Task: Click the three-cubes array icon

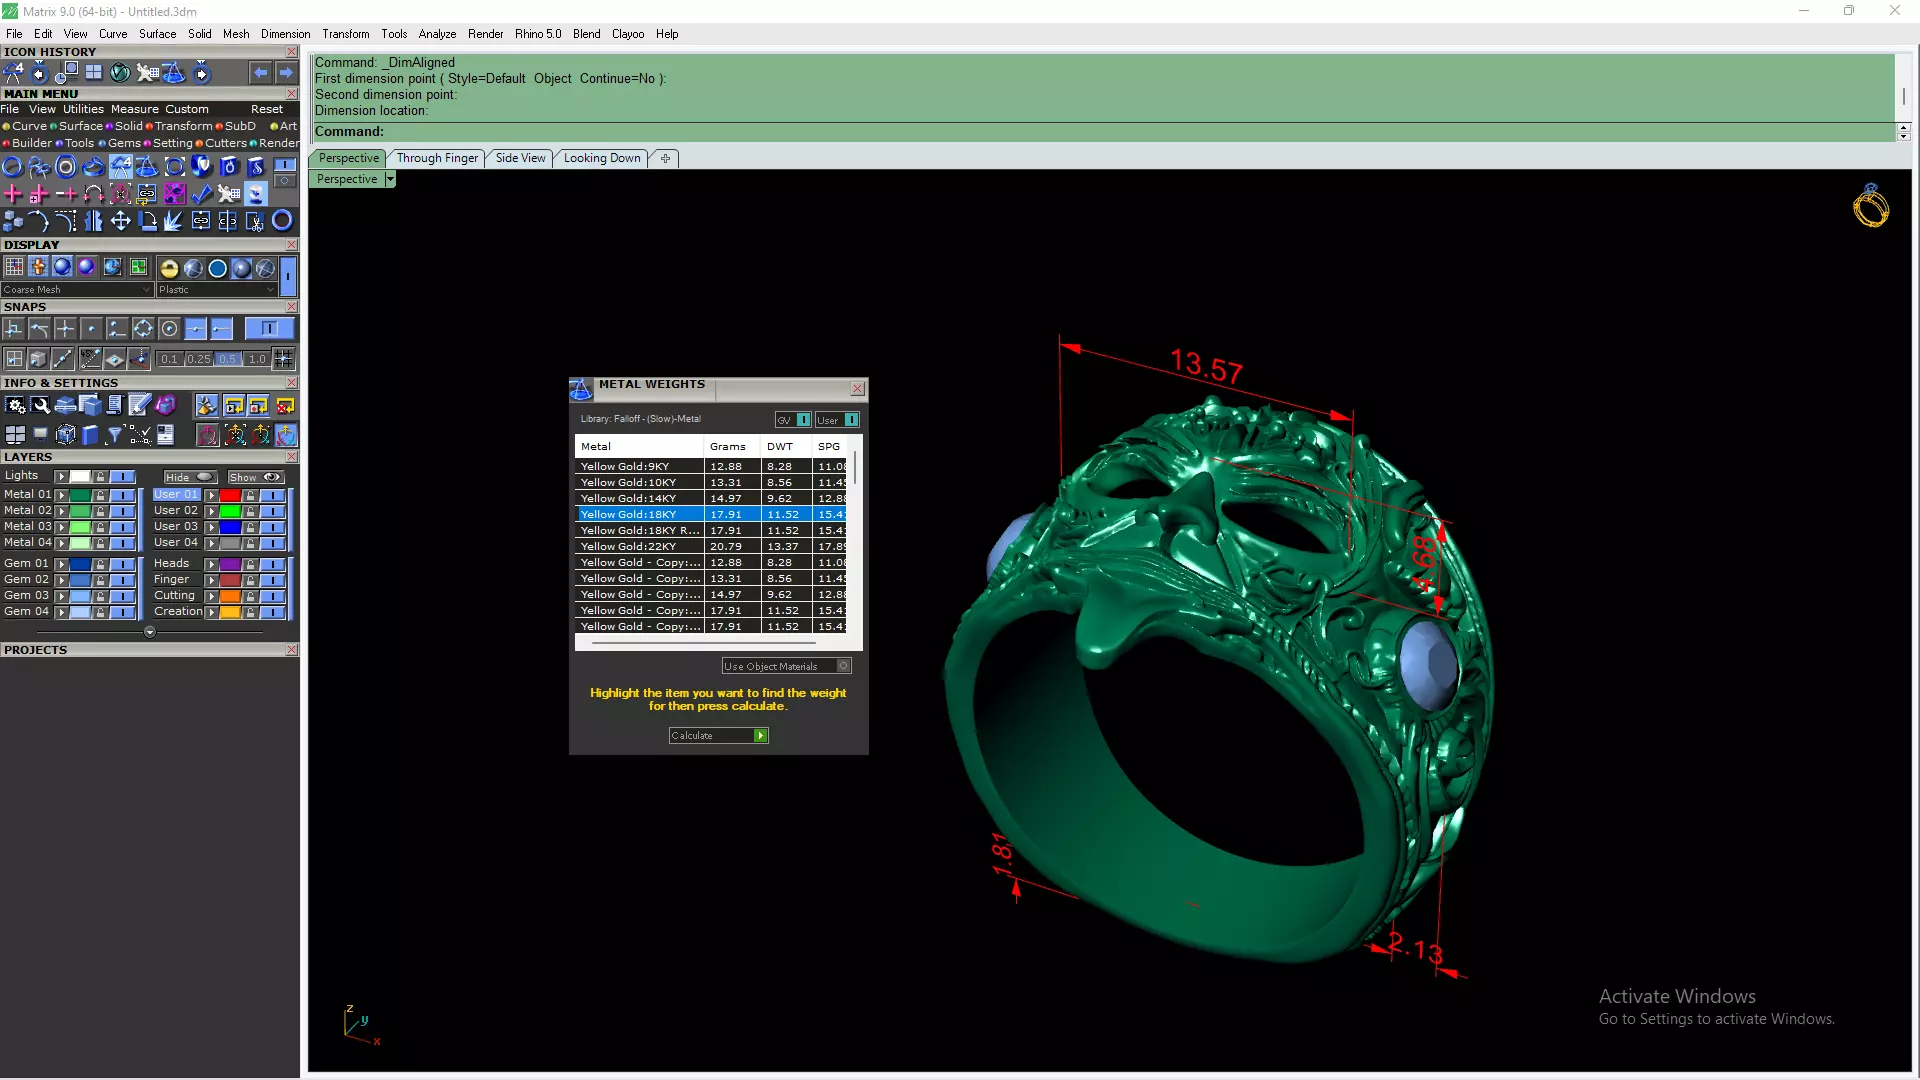Action: click(13, 221)
